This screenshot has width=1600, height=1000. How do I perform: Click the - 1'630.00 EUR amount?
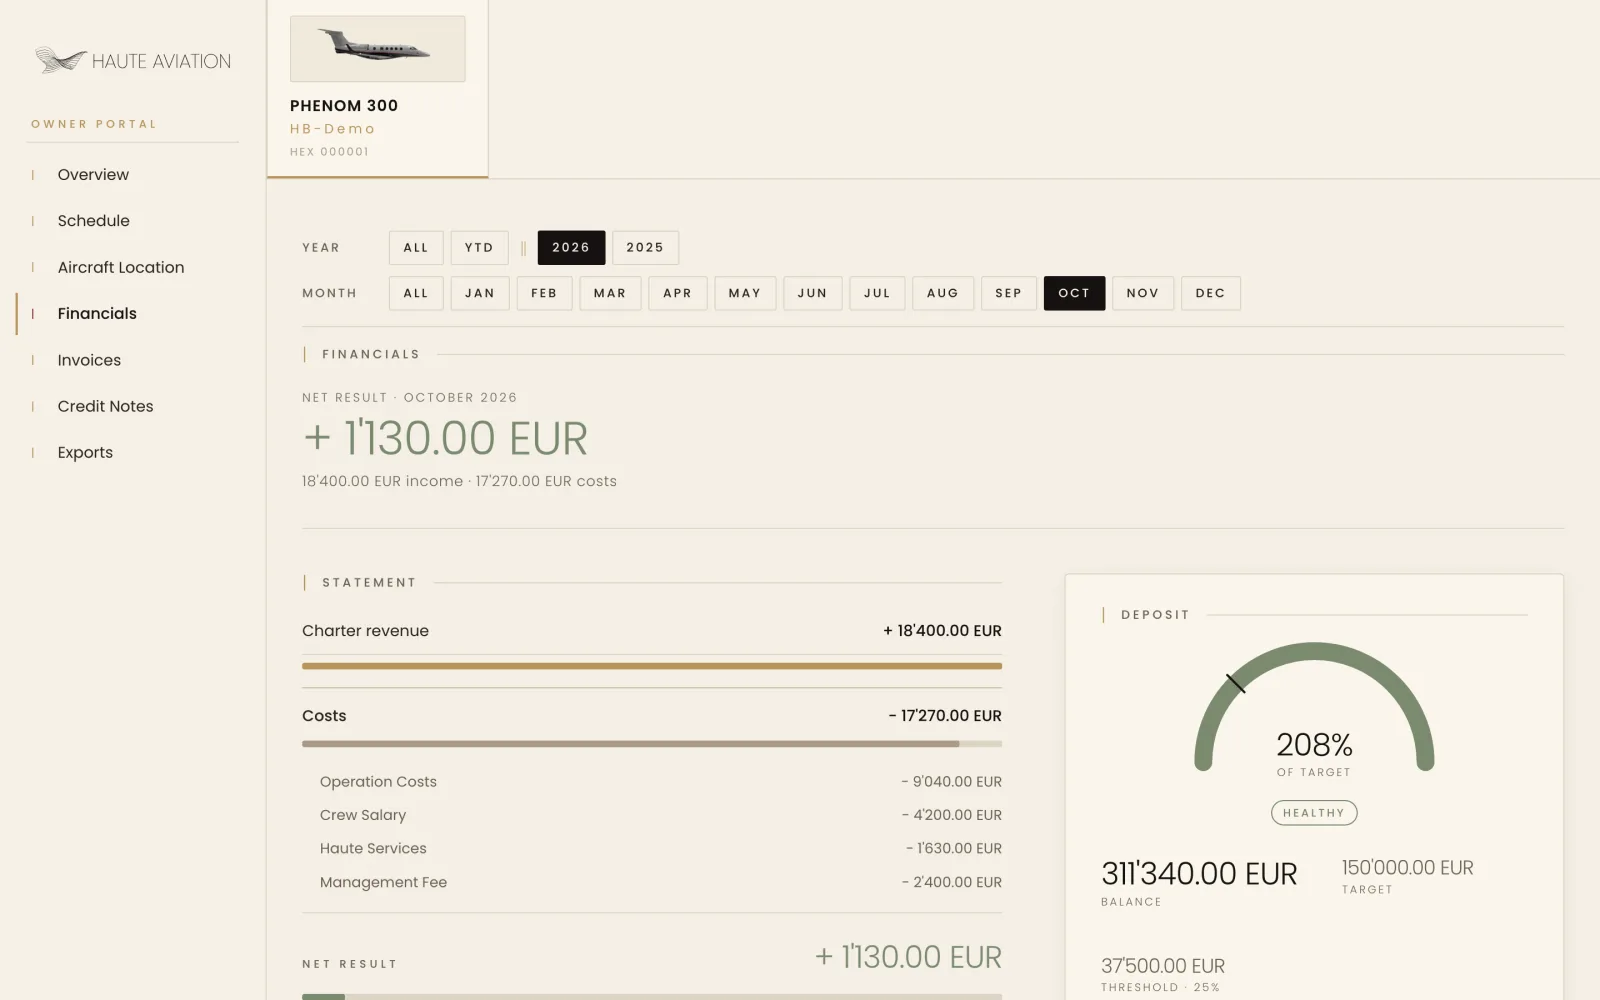(954, 848)
